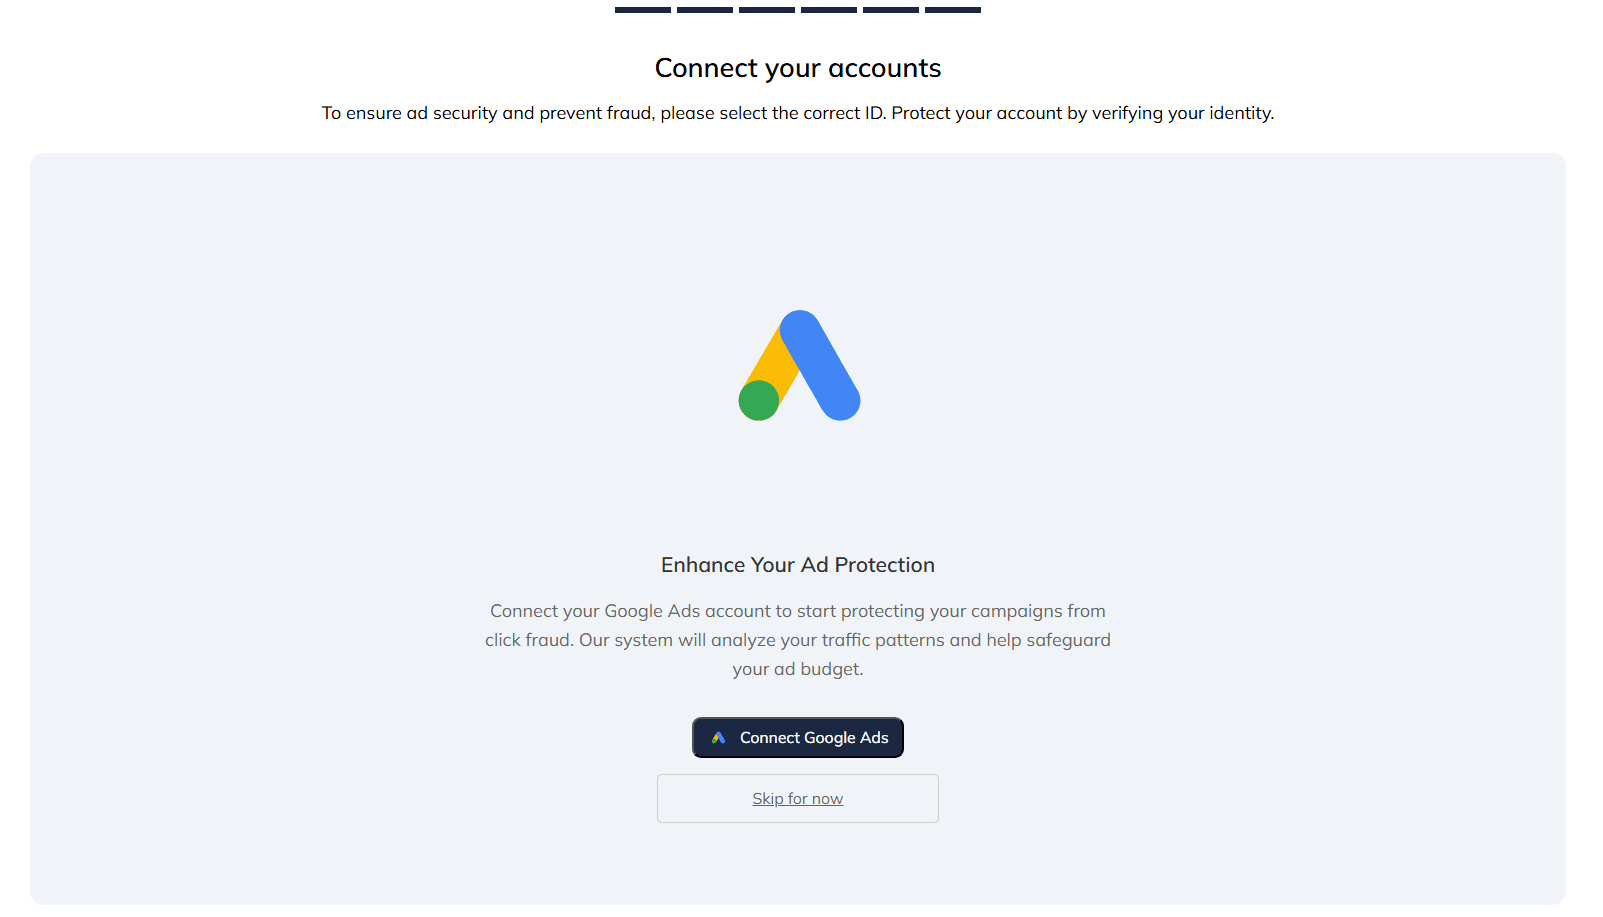Select the first progress step segment

click(643, 10)
